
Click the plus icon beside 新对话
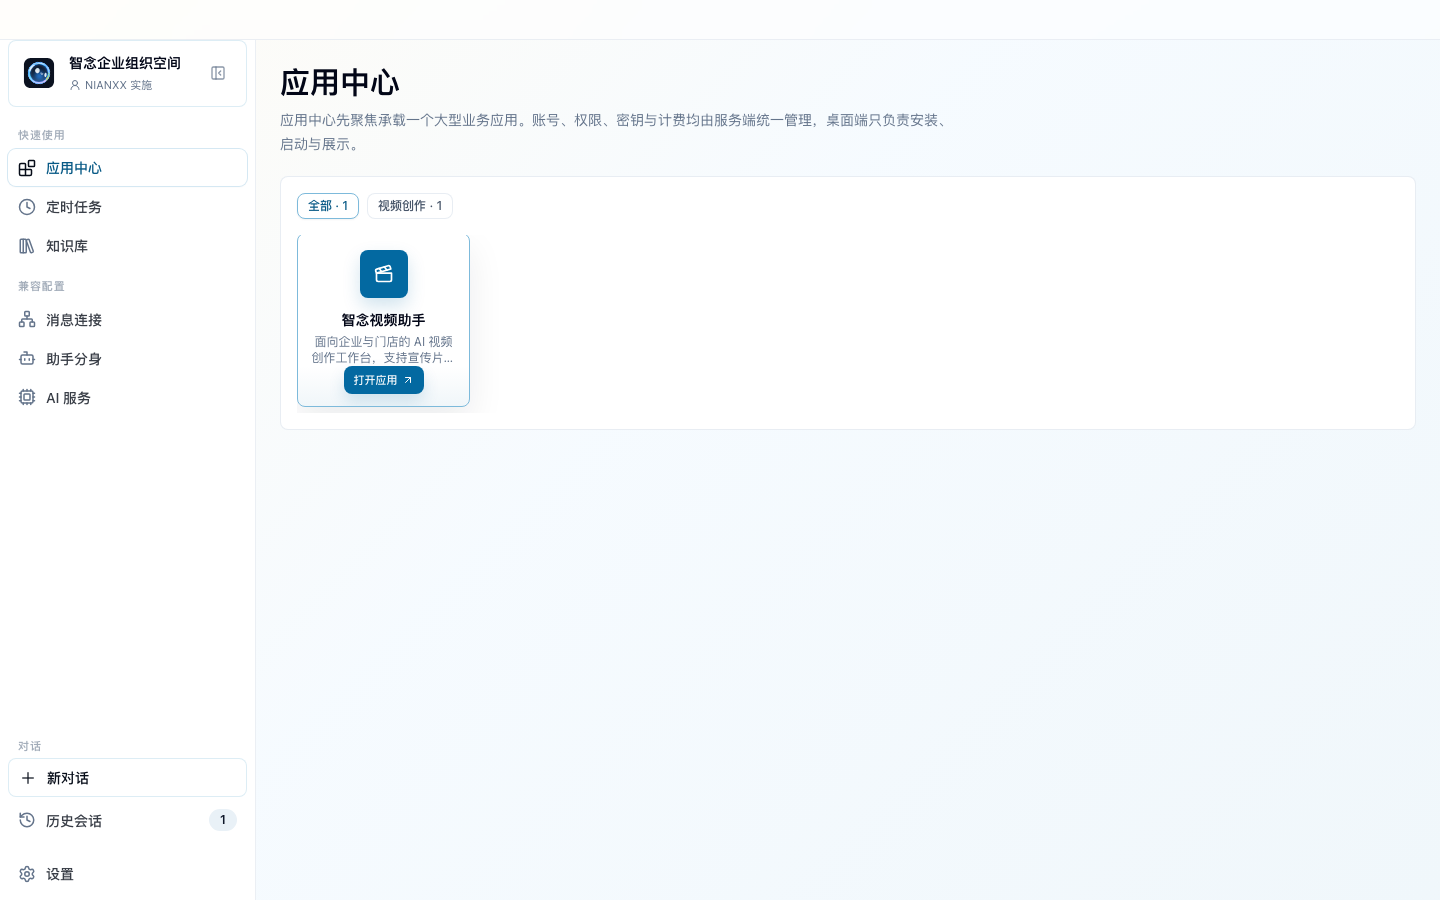click(x=28, y=778)
